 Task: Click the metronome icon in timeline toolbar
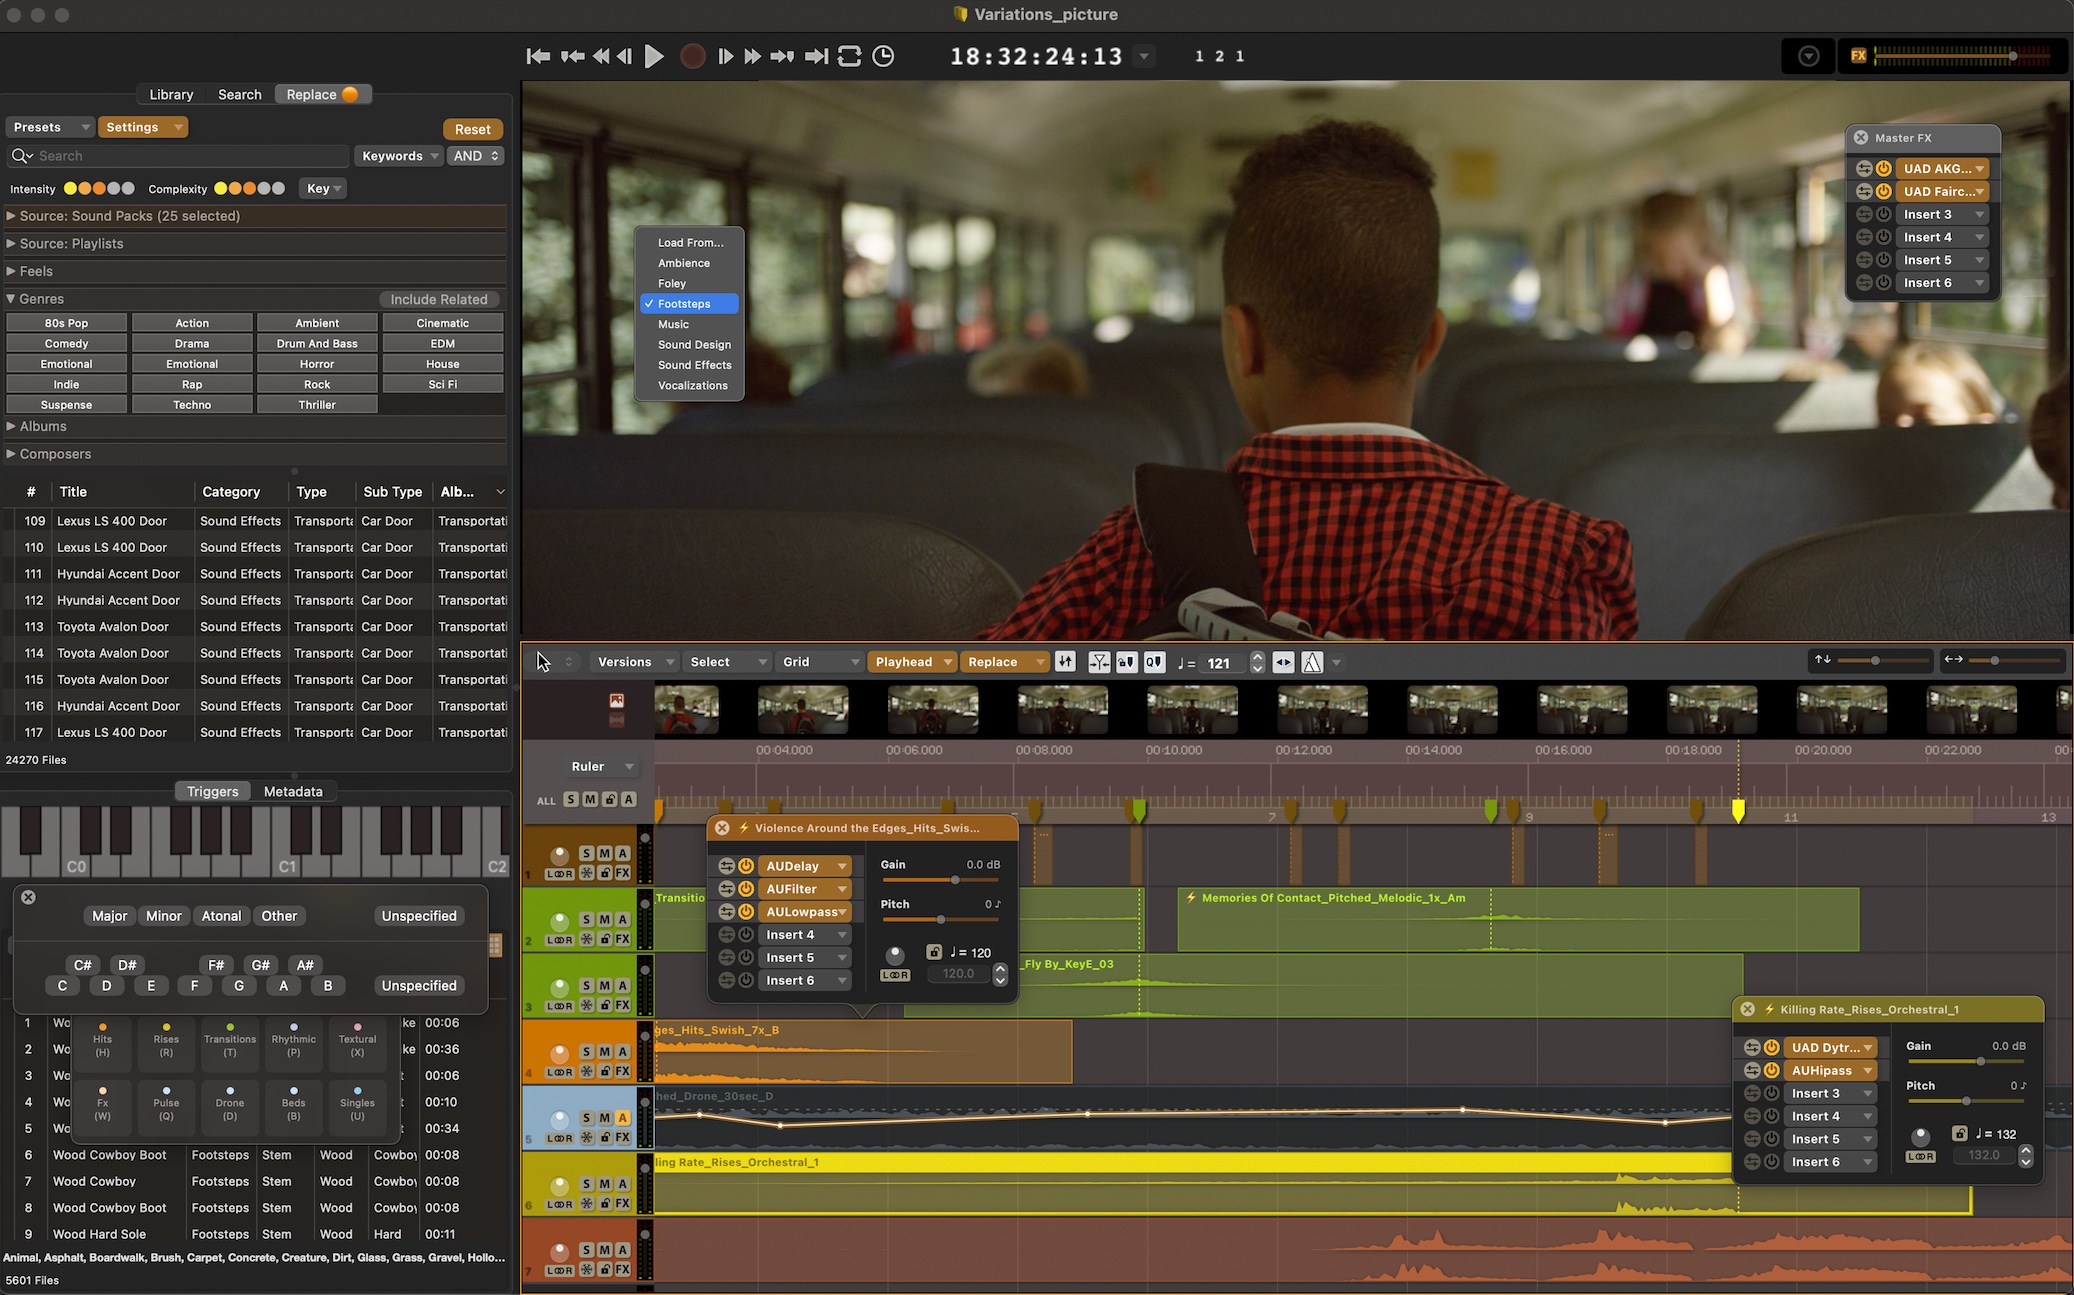[x=1312, y=662]
